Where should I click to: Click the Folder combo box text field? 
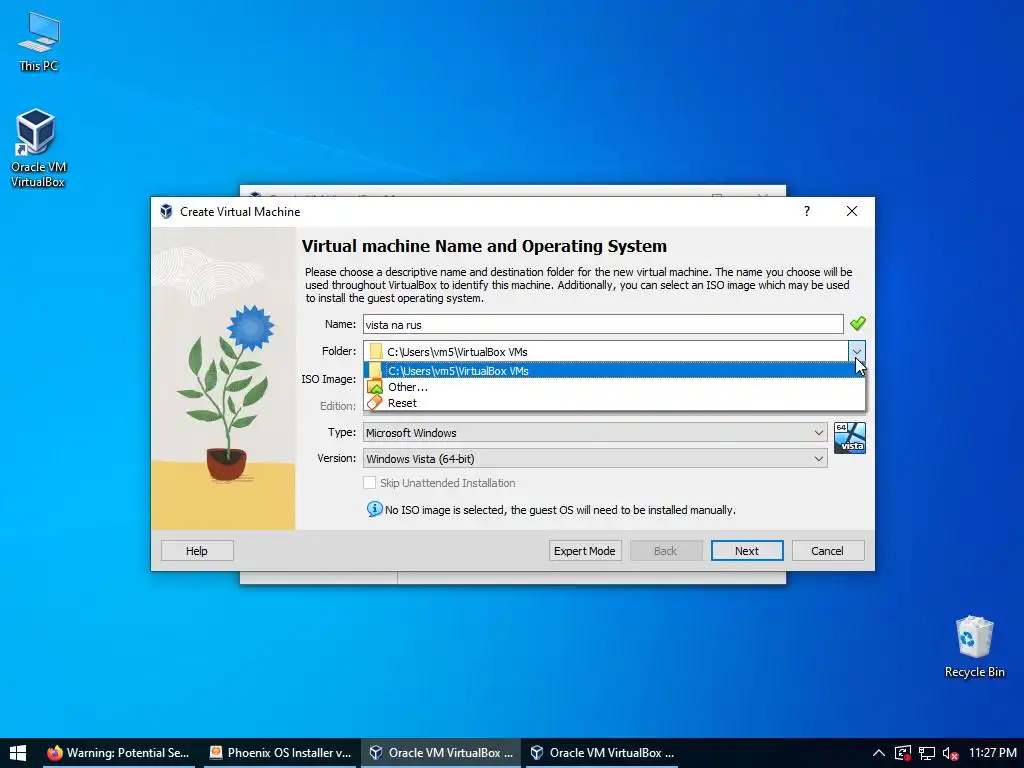point(606,351)
